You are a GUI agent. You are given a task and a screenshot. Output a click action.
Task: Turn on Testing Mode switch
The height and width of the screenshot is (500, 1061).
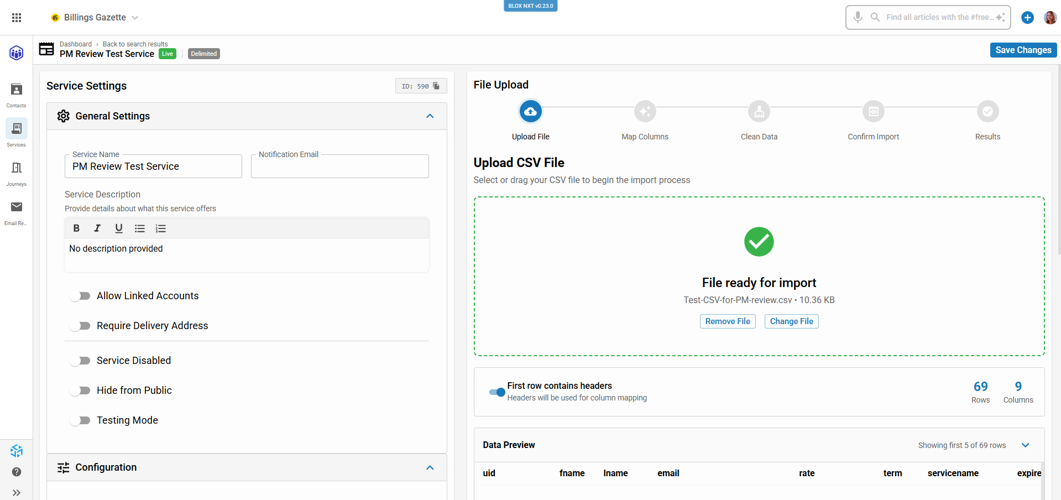click(x=81, y=421)
